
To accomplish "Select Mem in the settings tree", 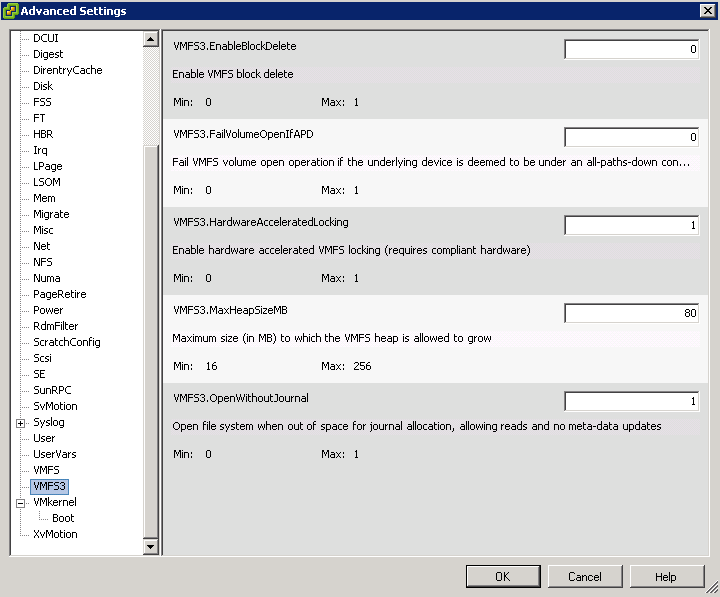I will coord(44,198).
